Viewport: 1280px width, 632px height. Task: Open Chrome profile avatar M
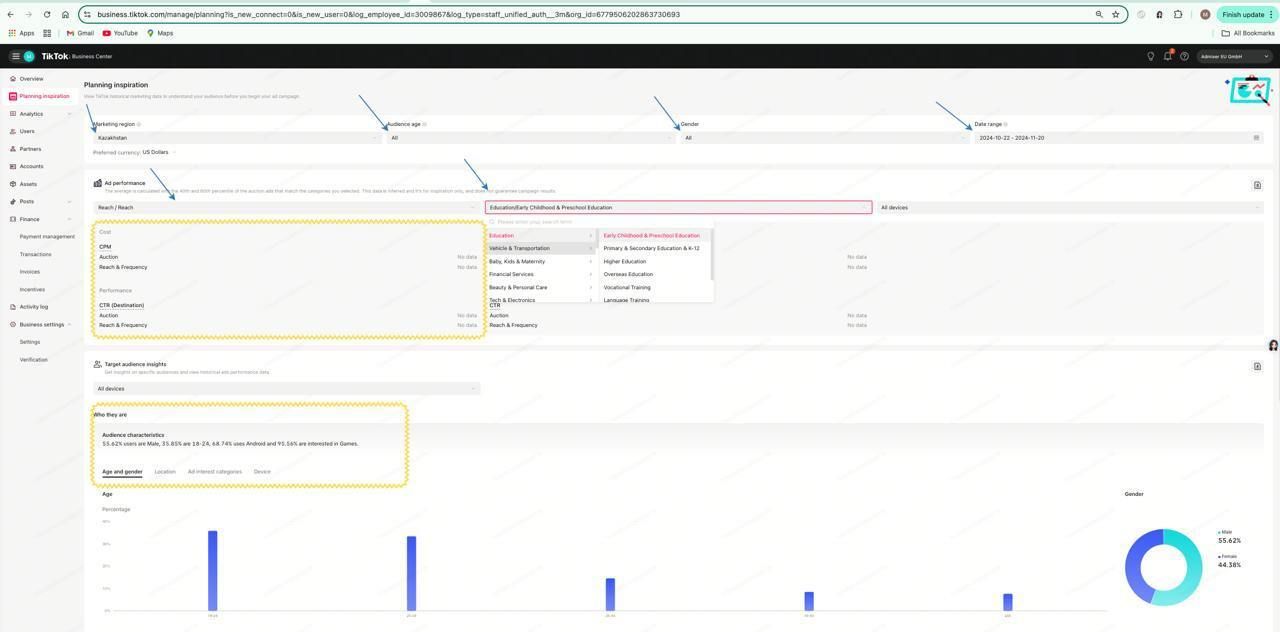(x=1205, y=14)
